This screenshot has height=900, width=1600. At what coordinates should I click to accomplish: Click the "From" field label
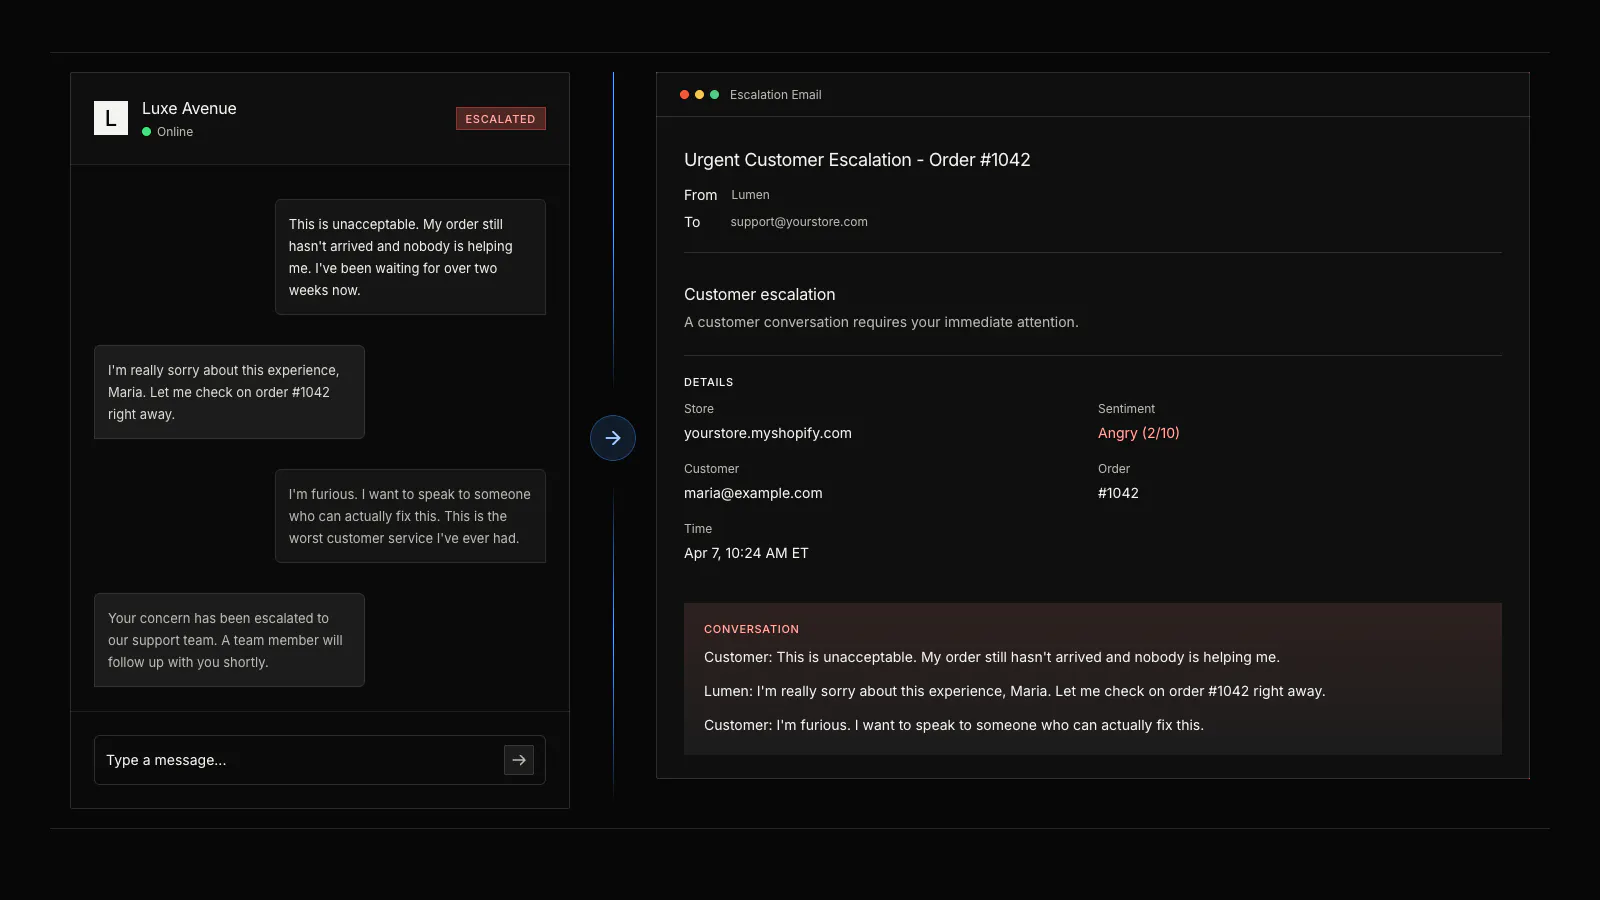701,195
